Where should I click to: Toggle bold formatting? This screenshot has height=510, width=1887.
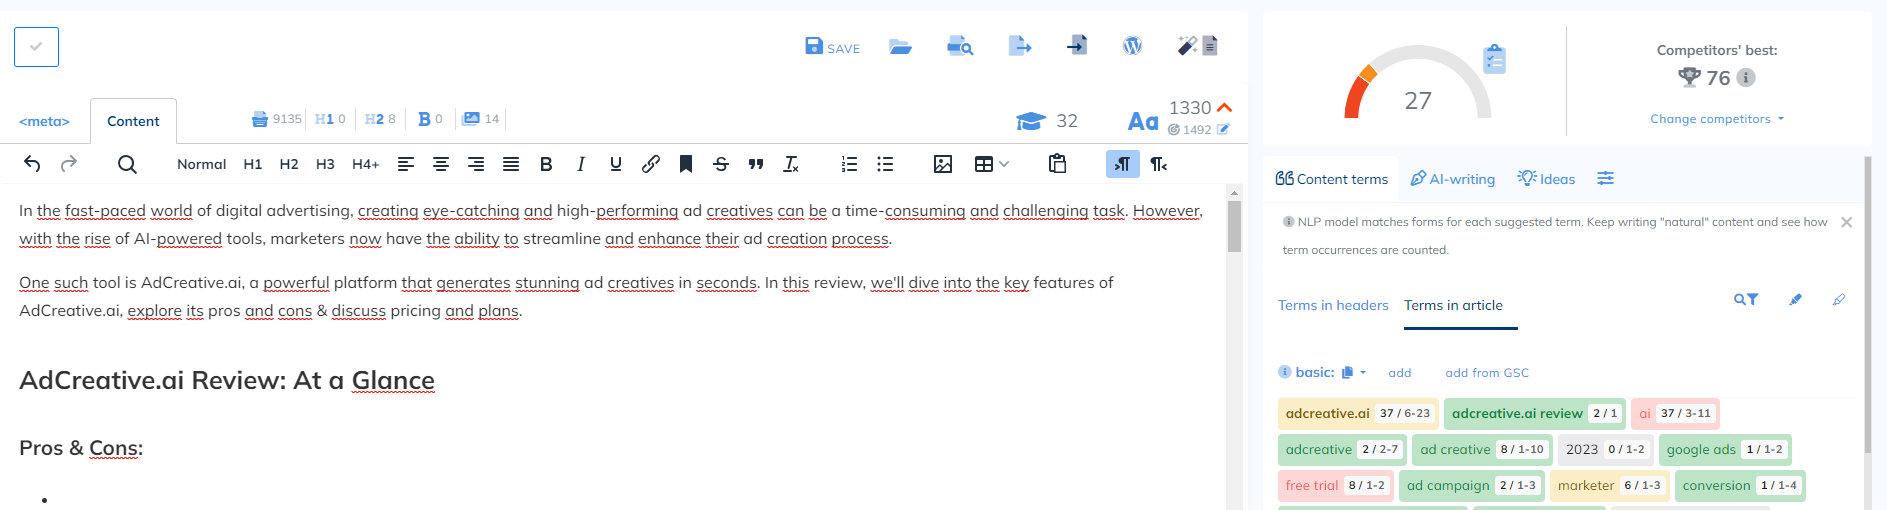546,164
